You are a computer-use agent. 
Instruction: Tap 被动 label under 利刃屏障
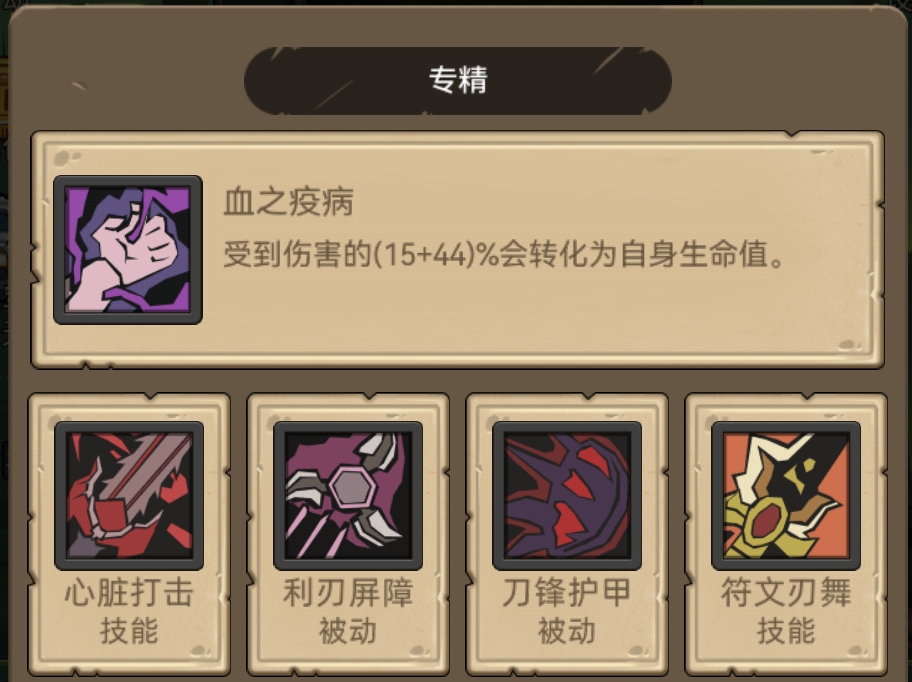(348, 631)
